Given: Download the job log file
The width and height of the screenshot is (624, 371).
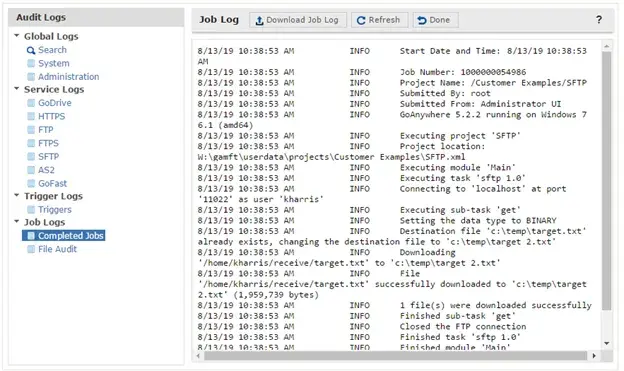Looking at the screenshot, I should click(x=298, y=20).
